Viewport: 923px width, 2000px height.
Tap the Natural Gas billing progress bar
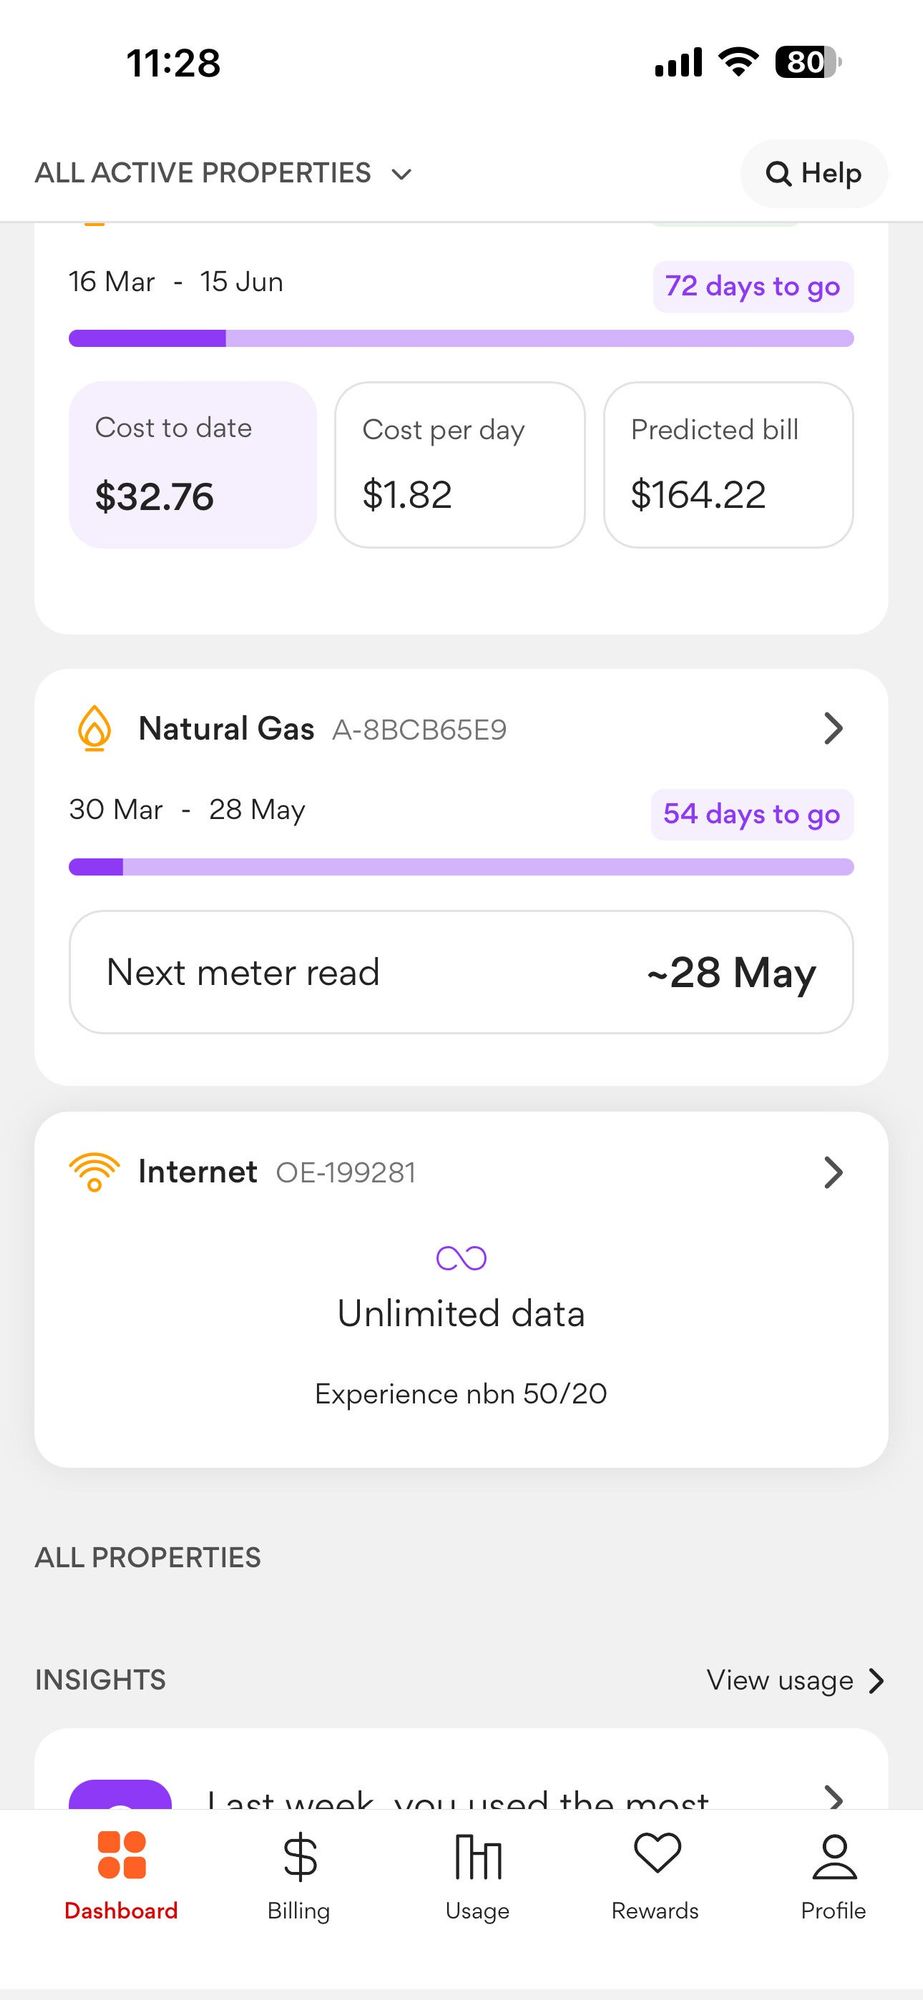[x=461, y=867]
